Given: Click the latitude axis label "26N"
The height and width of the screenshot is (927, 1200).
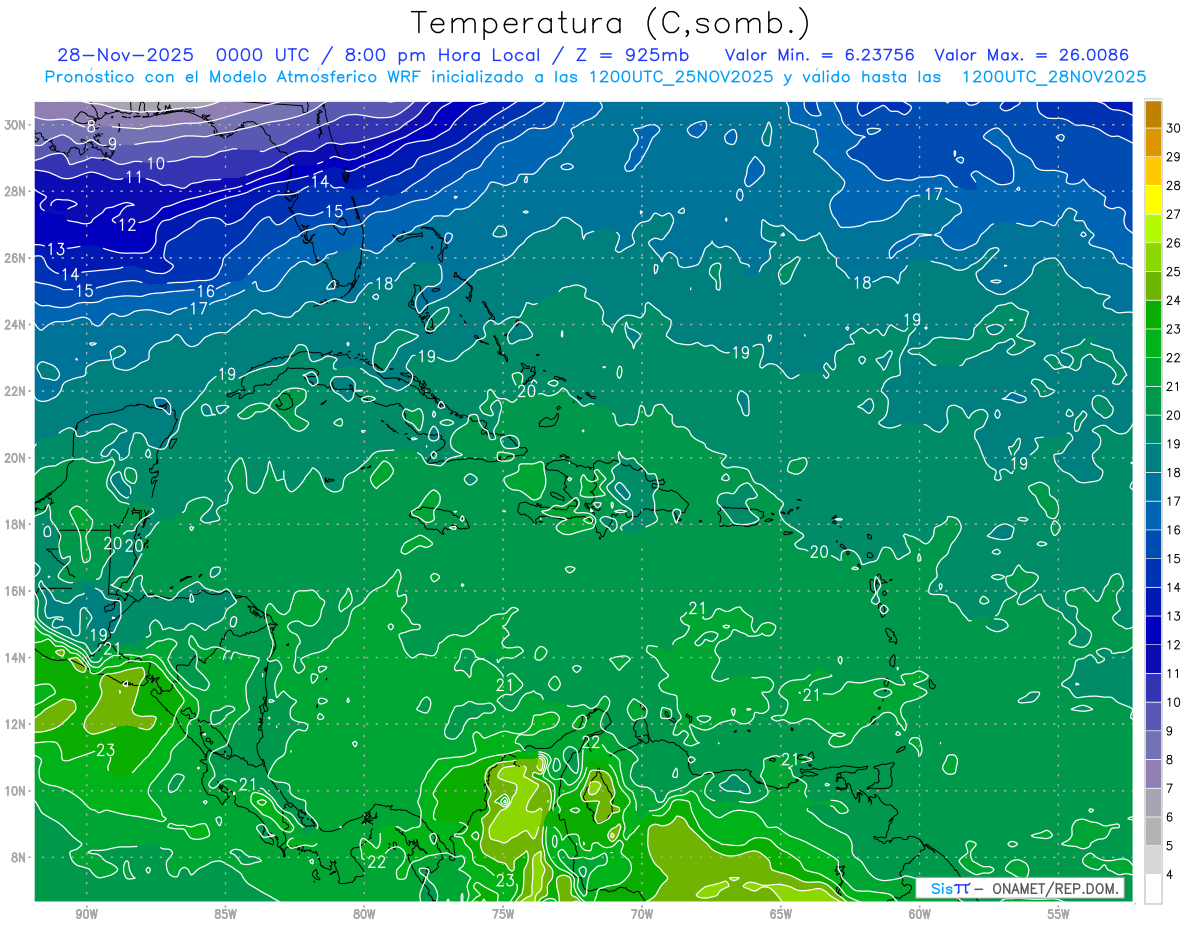Looking at the screenshot, I should (x=17, y=258).
